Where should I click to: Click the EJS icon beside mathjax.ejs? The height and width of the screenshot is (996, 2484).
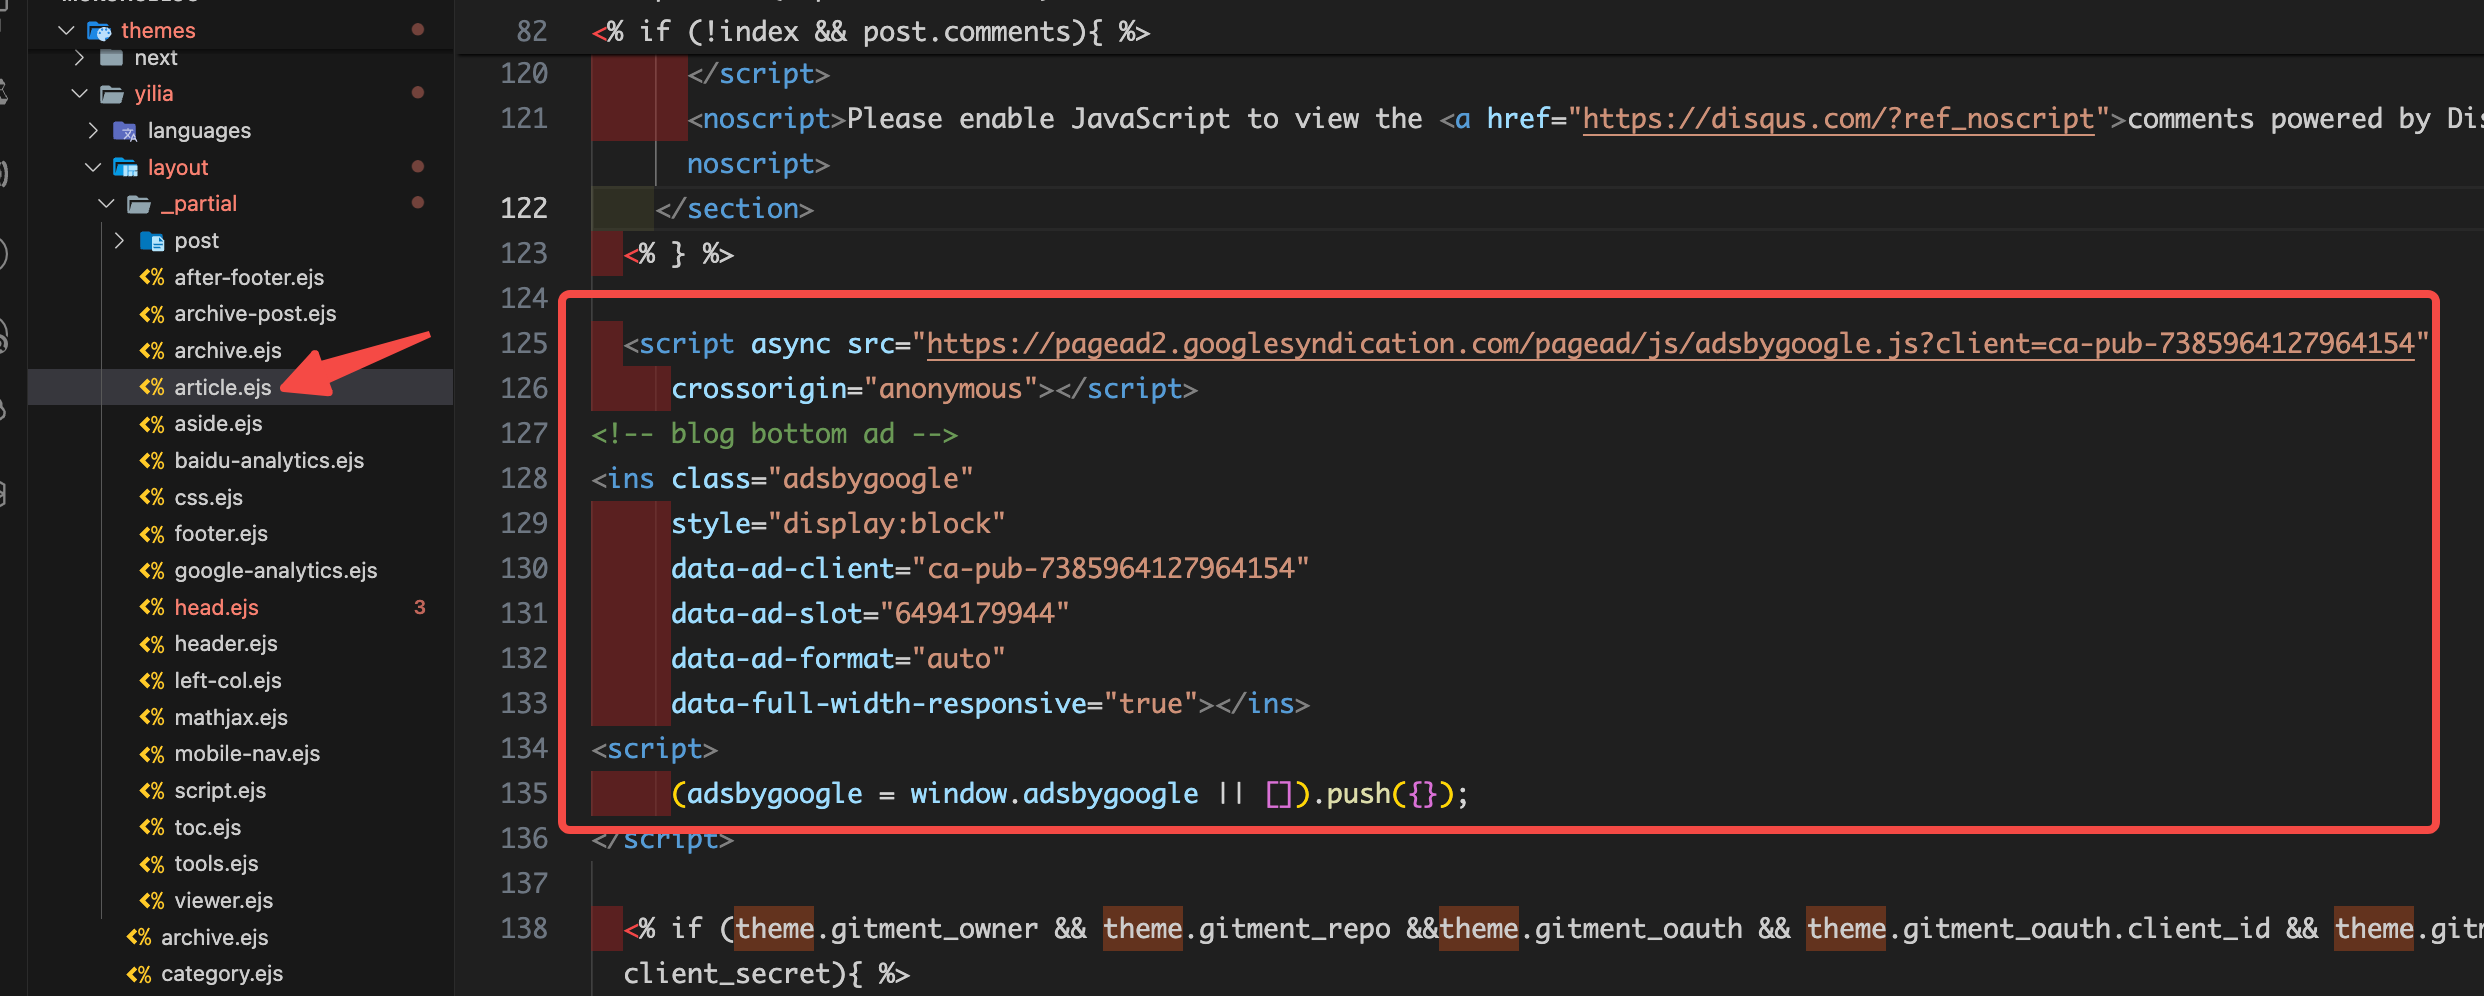(152, 717)
